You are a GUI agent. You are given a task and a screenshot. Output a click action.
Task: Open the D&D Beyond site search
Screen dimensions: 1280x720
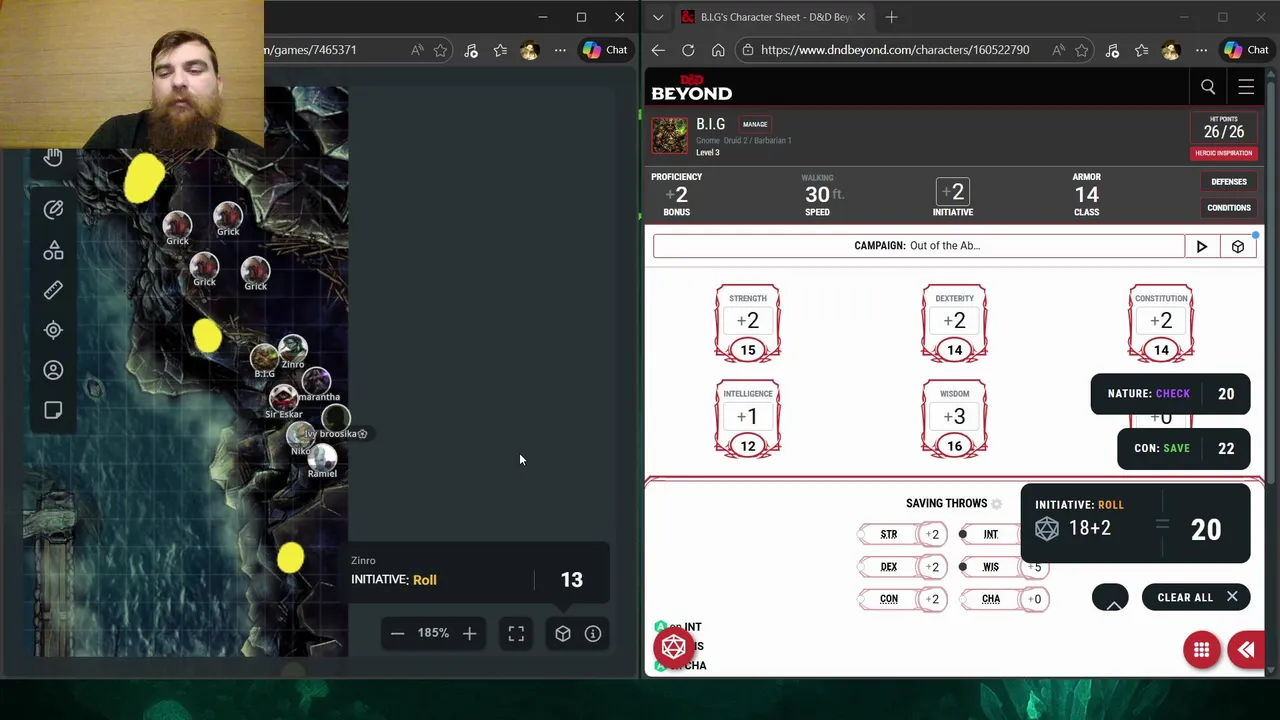point(1208,87)
